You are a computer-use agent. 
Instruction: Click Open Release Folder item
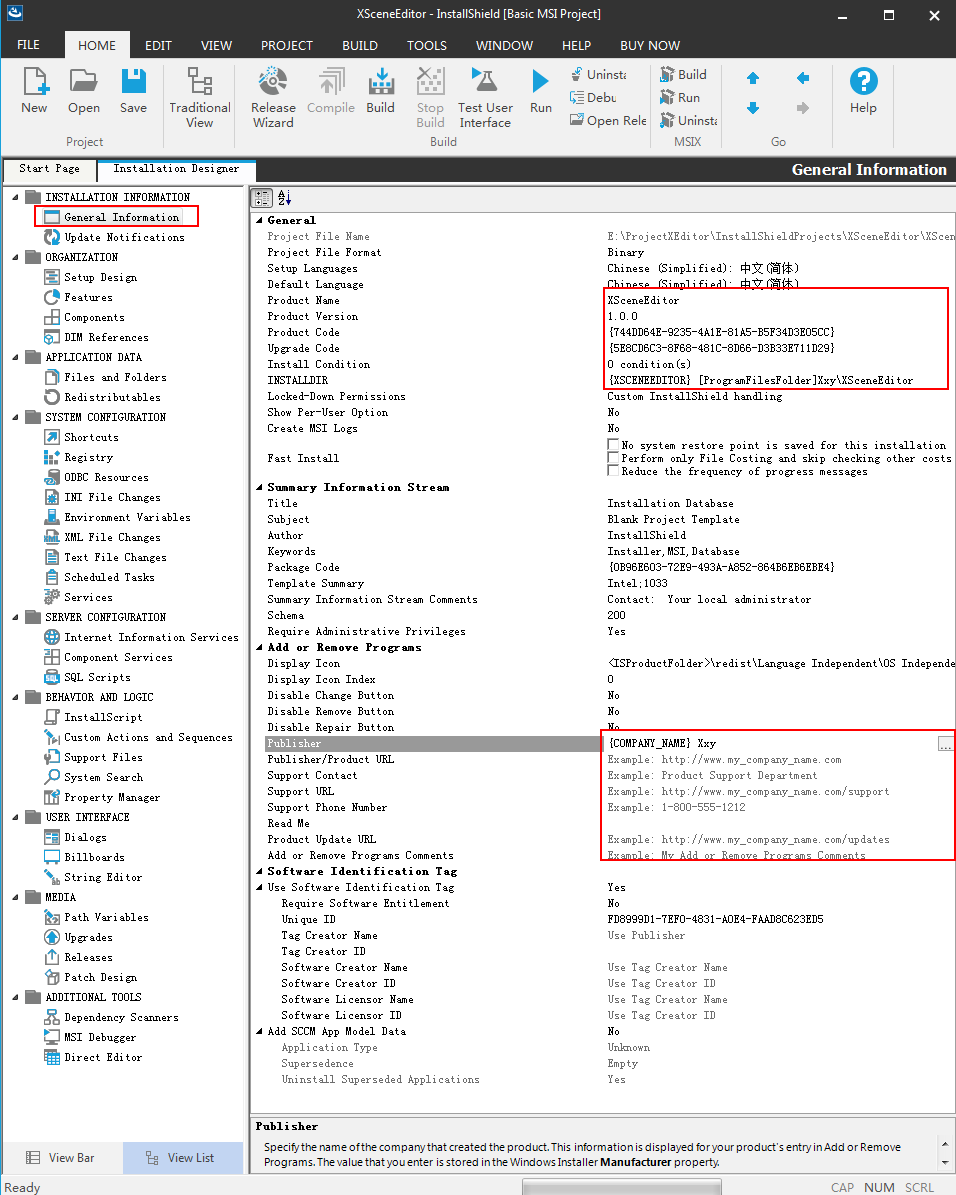(608, 120)
